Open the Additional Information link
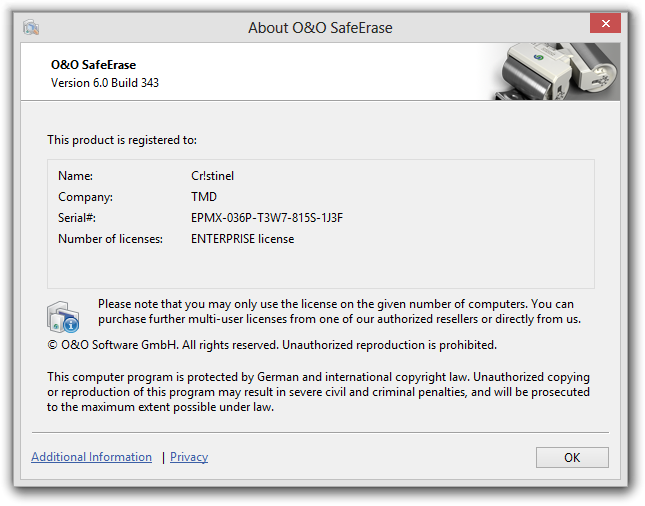The image size is (645, 506). coord(91,457)
